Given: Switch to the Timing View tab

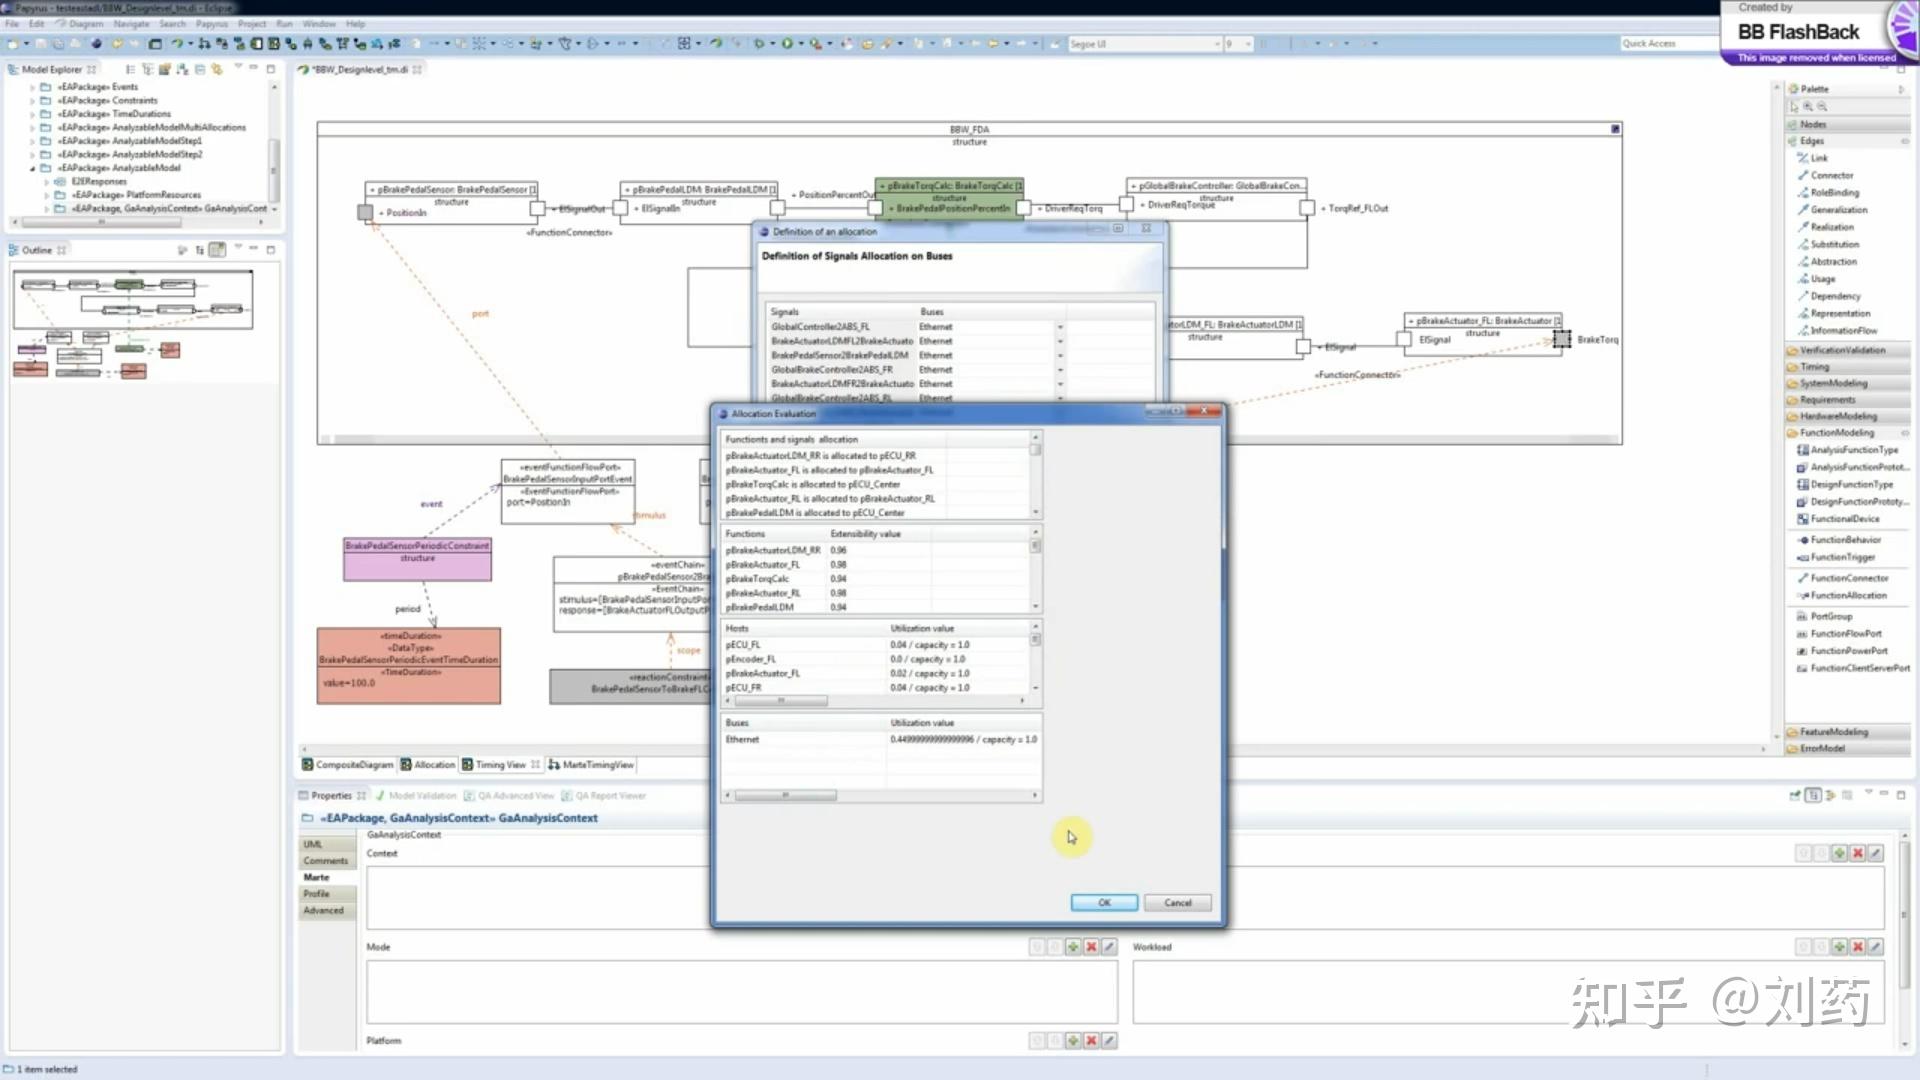Looking at the screenshot, I should click(500, 765).
